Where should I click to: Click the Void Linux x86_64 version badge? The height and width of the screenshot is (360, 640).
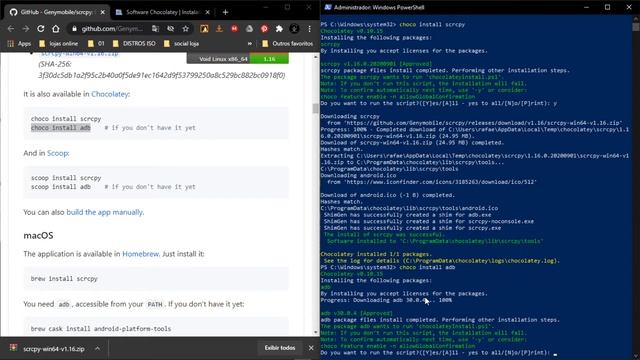coord(238,59)
